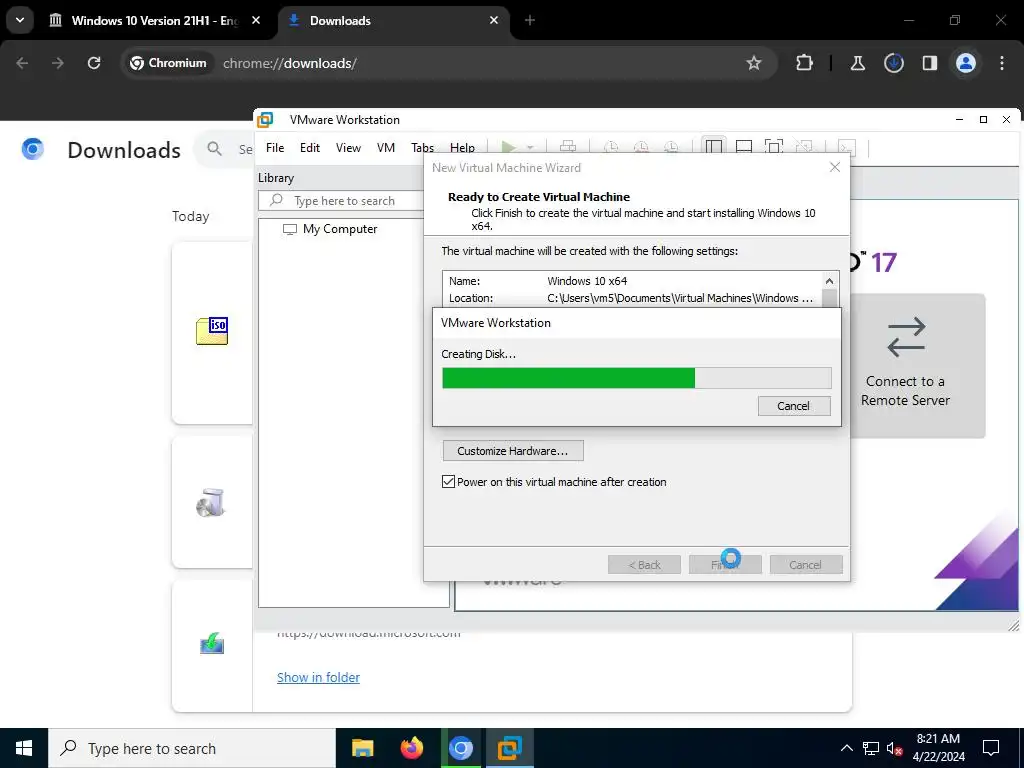Image resolution: width=1024 pixels, height=768 pixels.
Task: Click the wizard Finish button
Action: (725, 565)
